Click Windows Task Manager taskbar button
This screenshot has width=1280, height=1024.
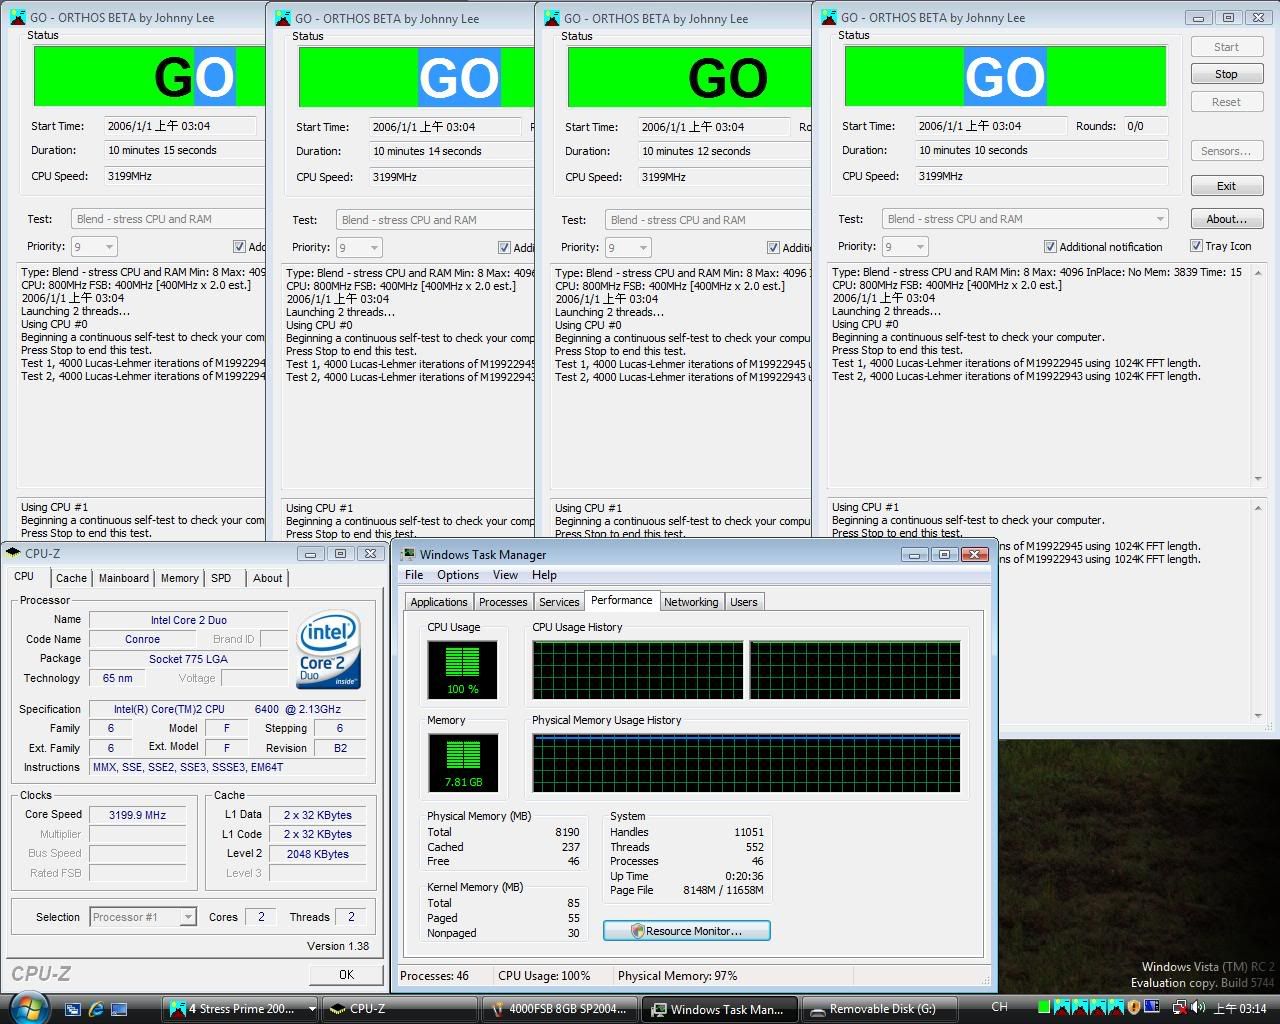coord(719,1009)
